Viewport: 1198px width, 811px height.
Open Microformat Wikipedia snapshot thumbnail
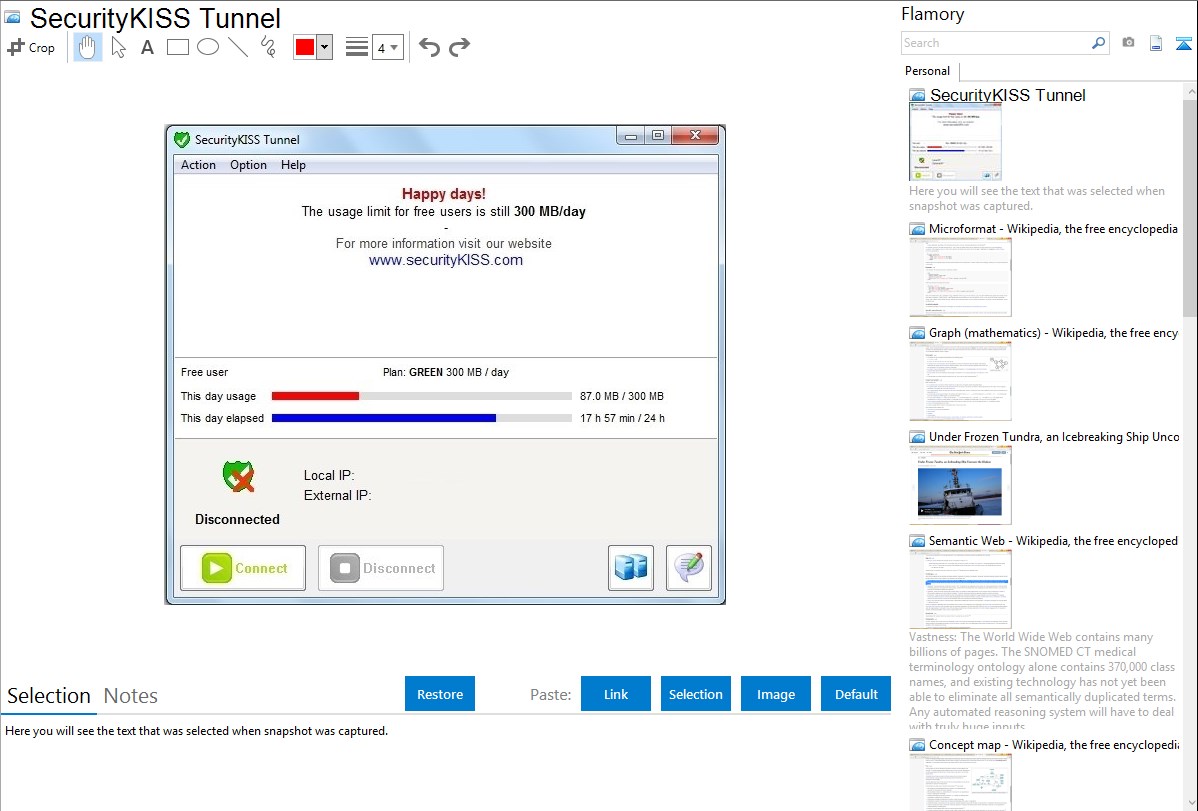[960, 277]
